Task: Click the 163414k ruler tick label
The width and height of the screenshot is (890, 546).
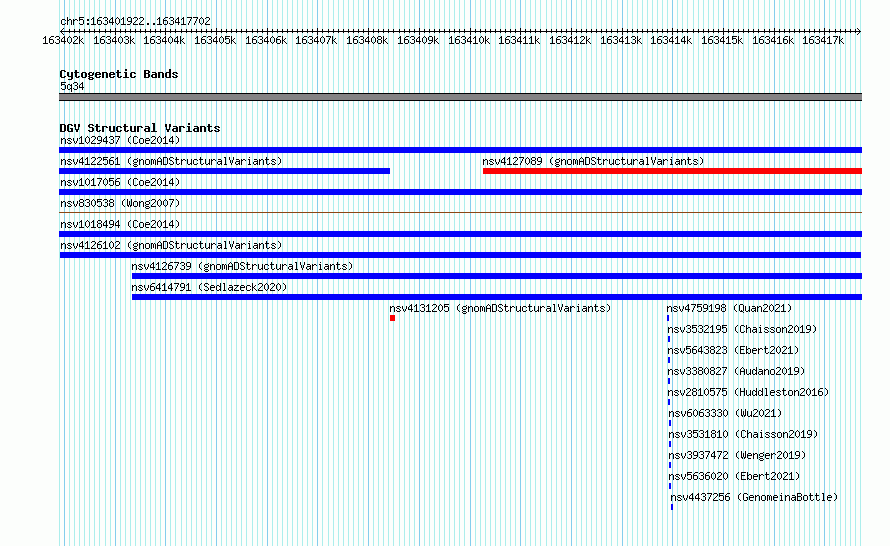Action: tap(671, 40)
